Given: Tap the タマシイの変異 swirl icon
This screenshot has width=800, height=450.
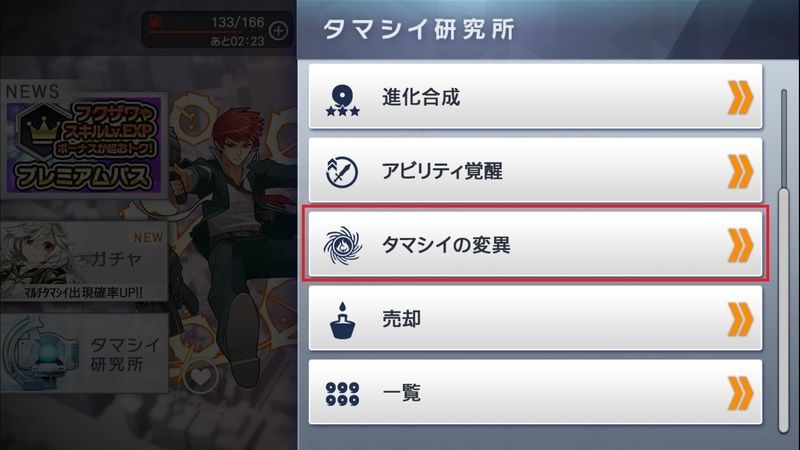Looking at the screenshot, I should (343, 245).
